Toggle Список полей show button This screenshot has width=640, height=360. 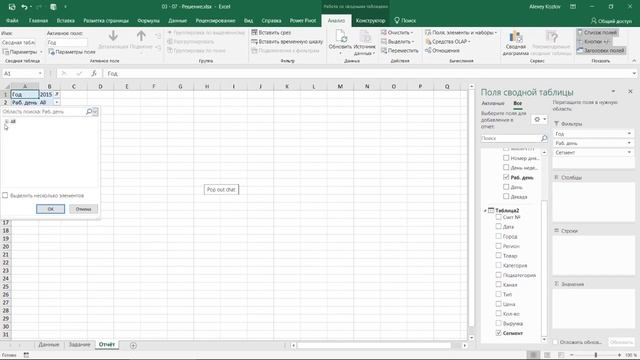click(x=597, y=32)
